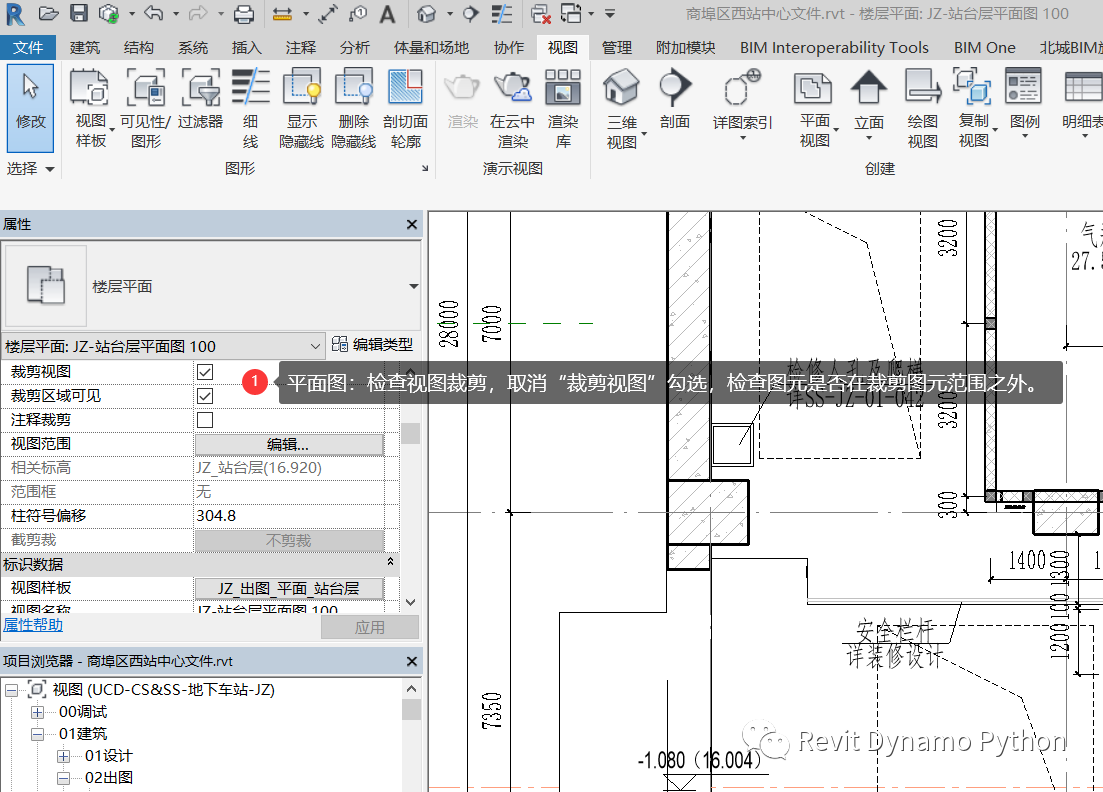
Task: Check the 注释裁剪 checkbox
Action: pos(205,420)
